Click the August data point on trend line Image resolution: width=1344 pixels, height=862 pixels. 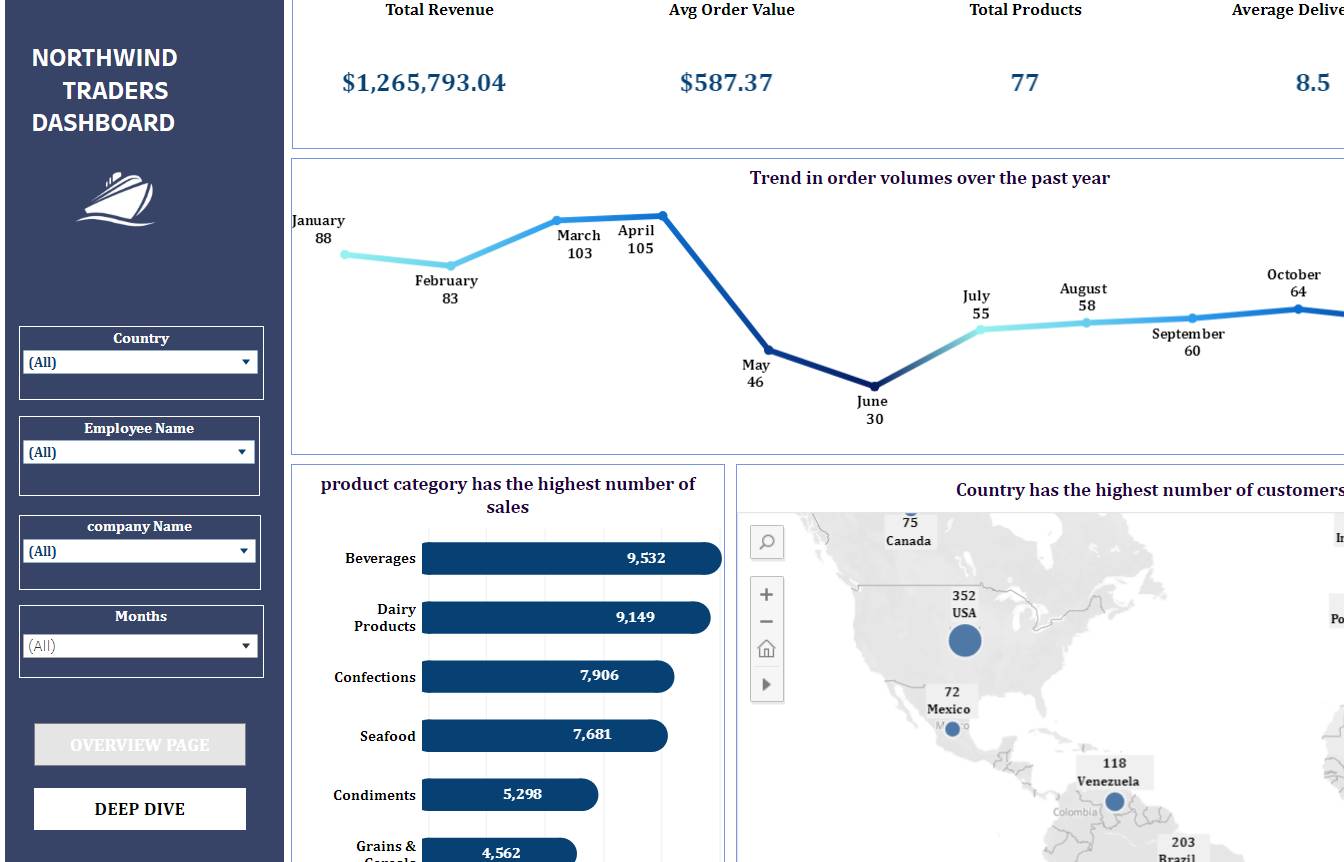(1086, 322)
